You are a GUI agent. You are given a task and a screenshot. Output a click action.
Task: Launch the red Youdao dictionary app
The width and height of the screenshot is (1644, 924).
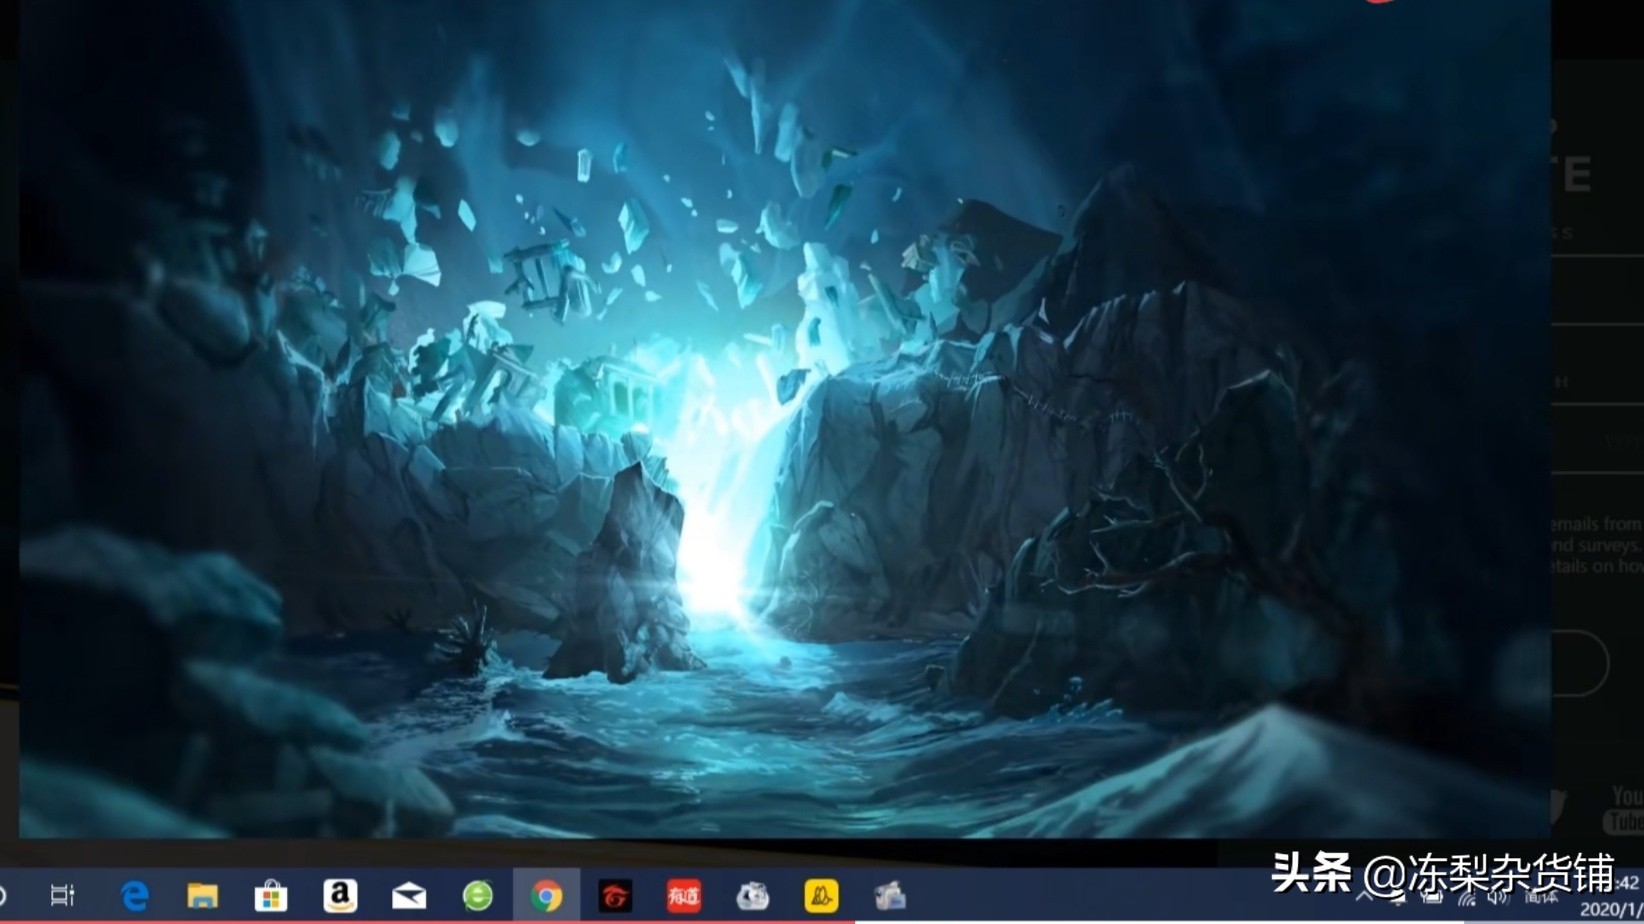[683, 895]
